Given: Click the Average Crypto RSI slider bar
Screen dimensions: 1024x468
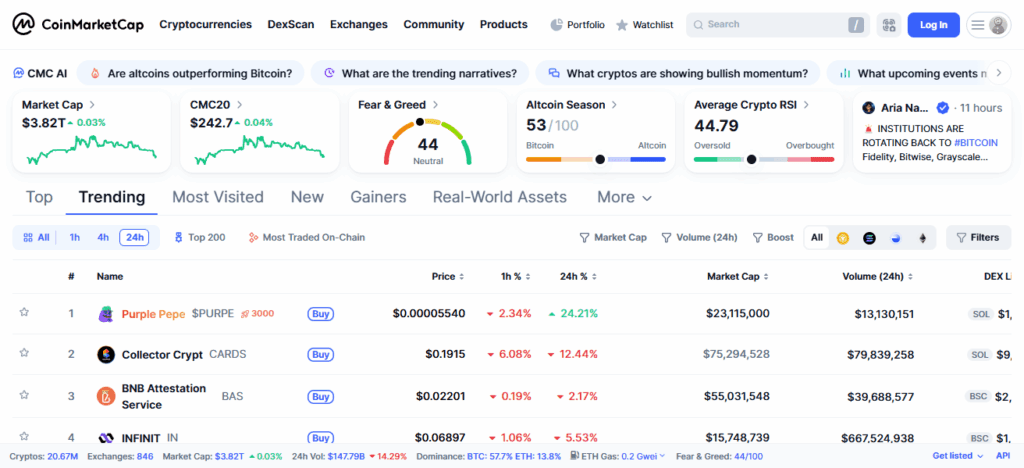Looking at the screenshot, I should (x=763, y=159).
